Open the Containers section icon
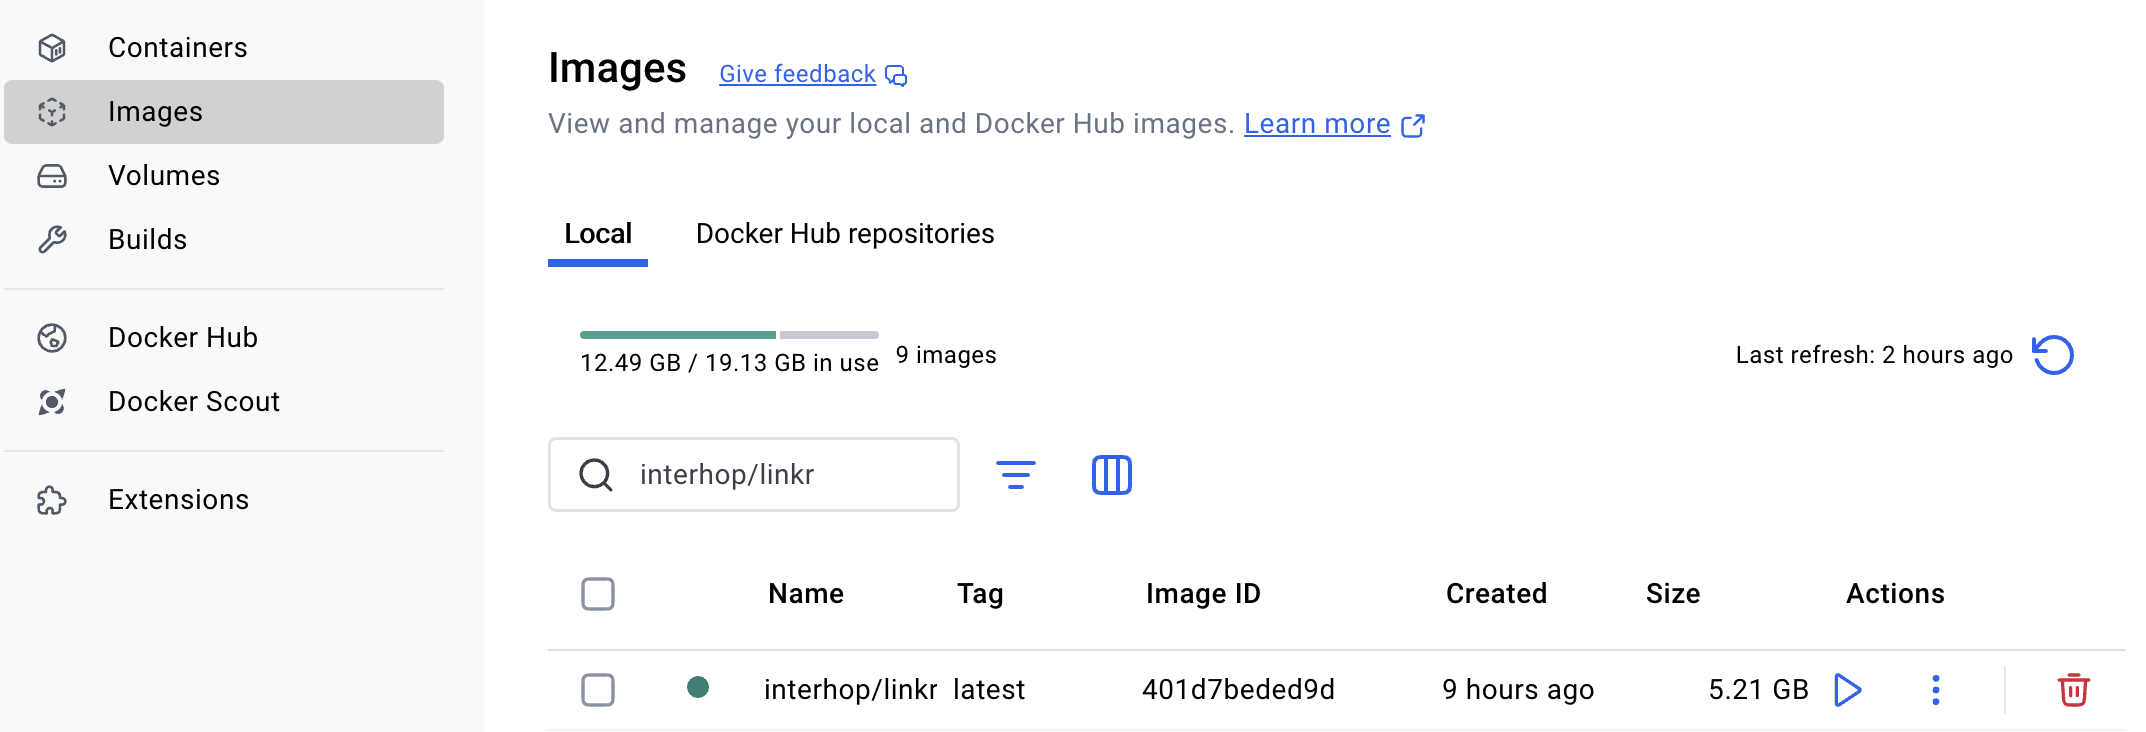The image size is (2146, 732). pyautogui.click(x=52, y=48)
